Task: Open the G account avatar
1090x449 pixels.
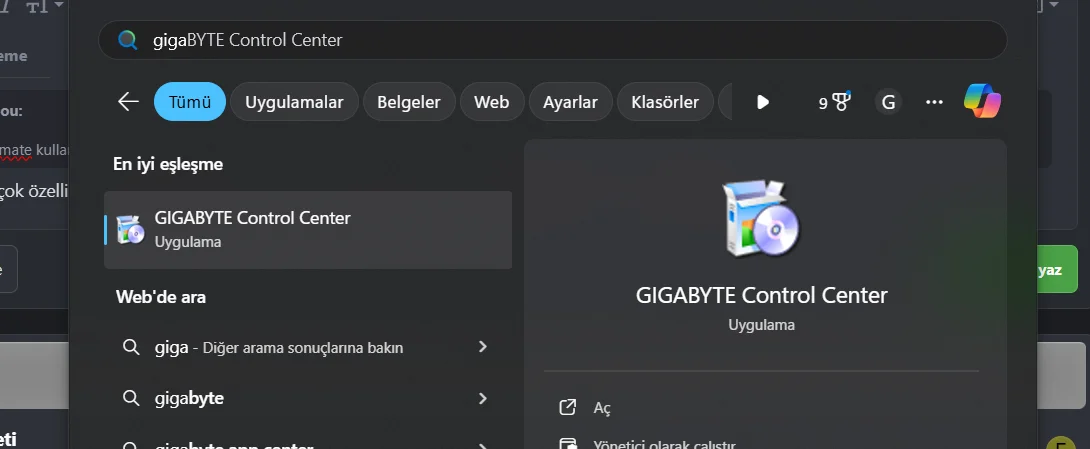Action: (x=888, y=102)
